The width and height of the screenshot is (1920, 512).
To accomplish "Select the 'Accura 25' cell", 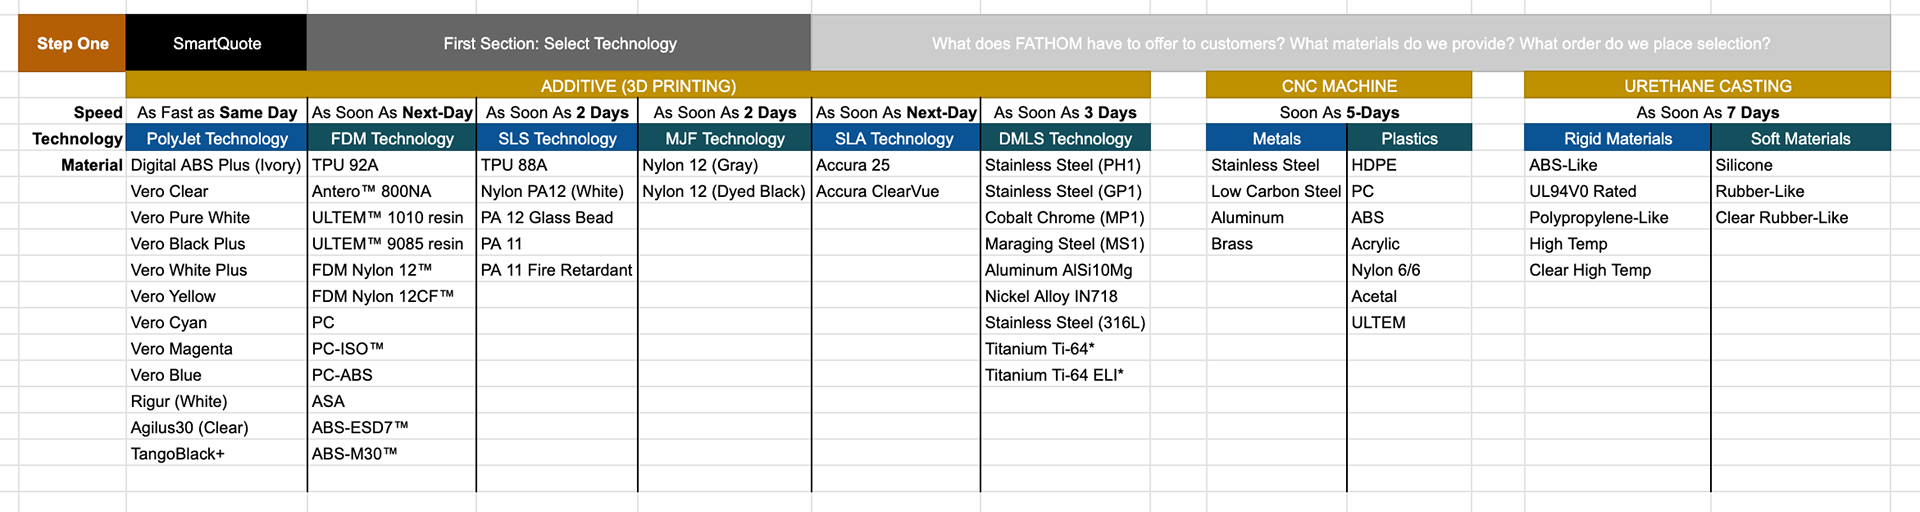I will (x=895, y=164).
